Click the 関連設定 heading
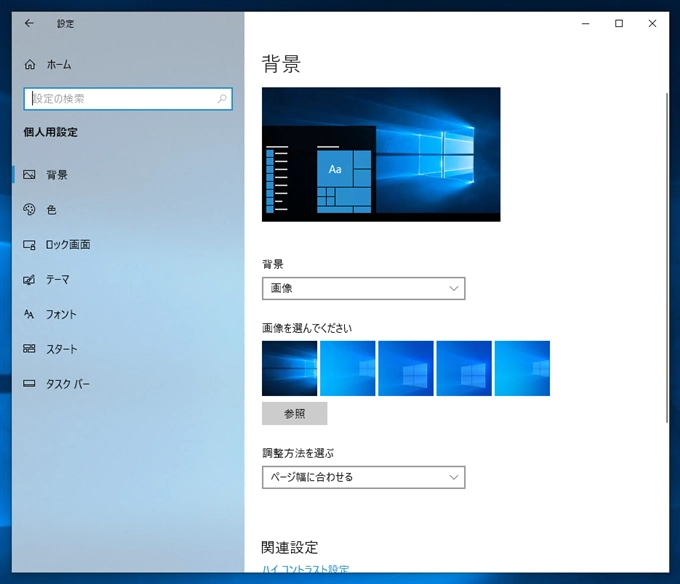 (x=290, y=548)
